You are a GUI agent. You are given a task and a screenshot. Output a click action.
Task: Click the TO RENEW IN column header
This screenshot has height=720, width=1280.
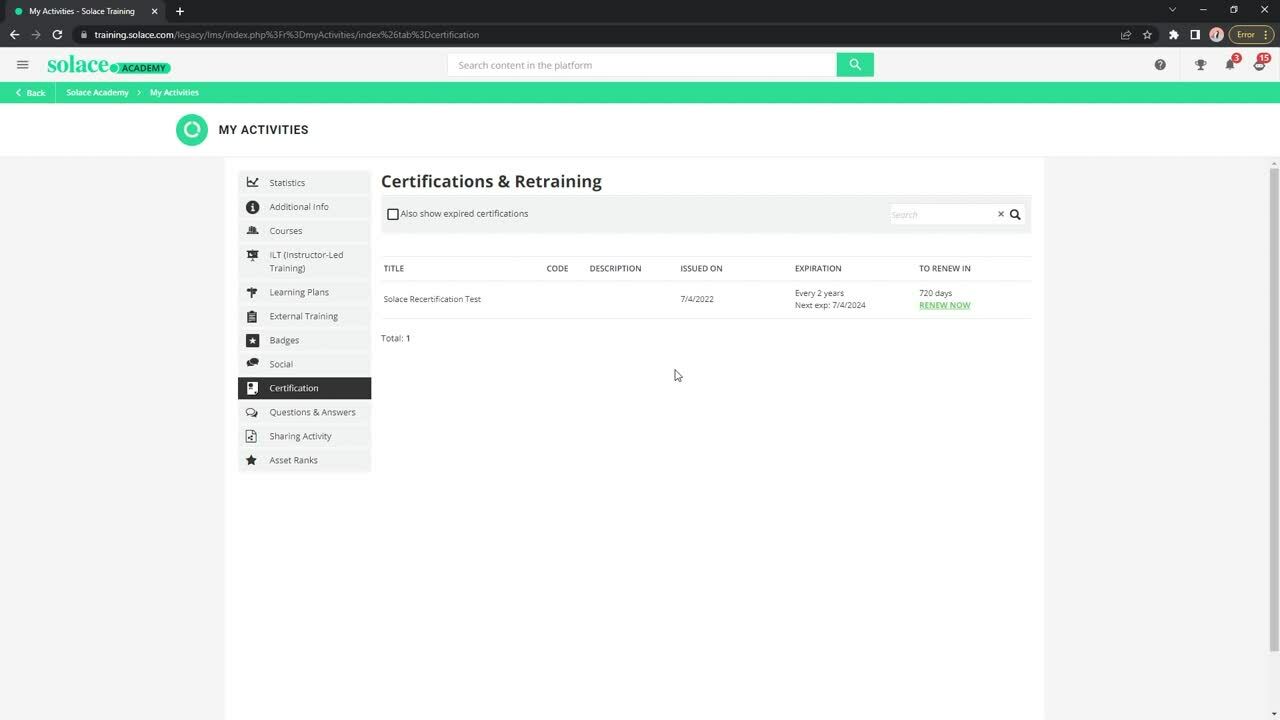pos(945,268)
